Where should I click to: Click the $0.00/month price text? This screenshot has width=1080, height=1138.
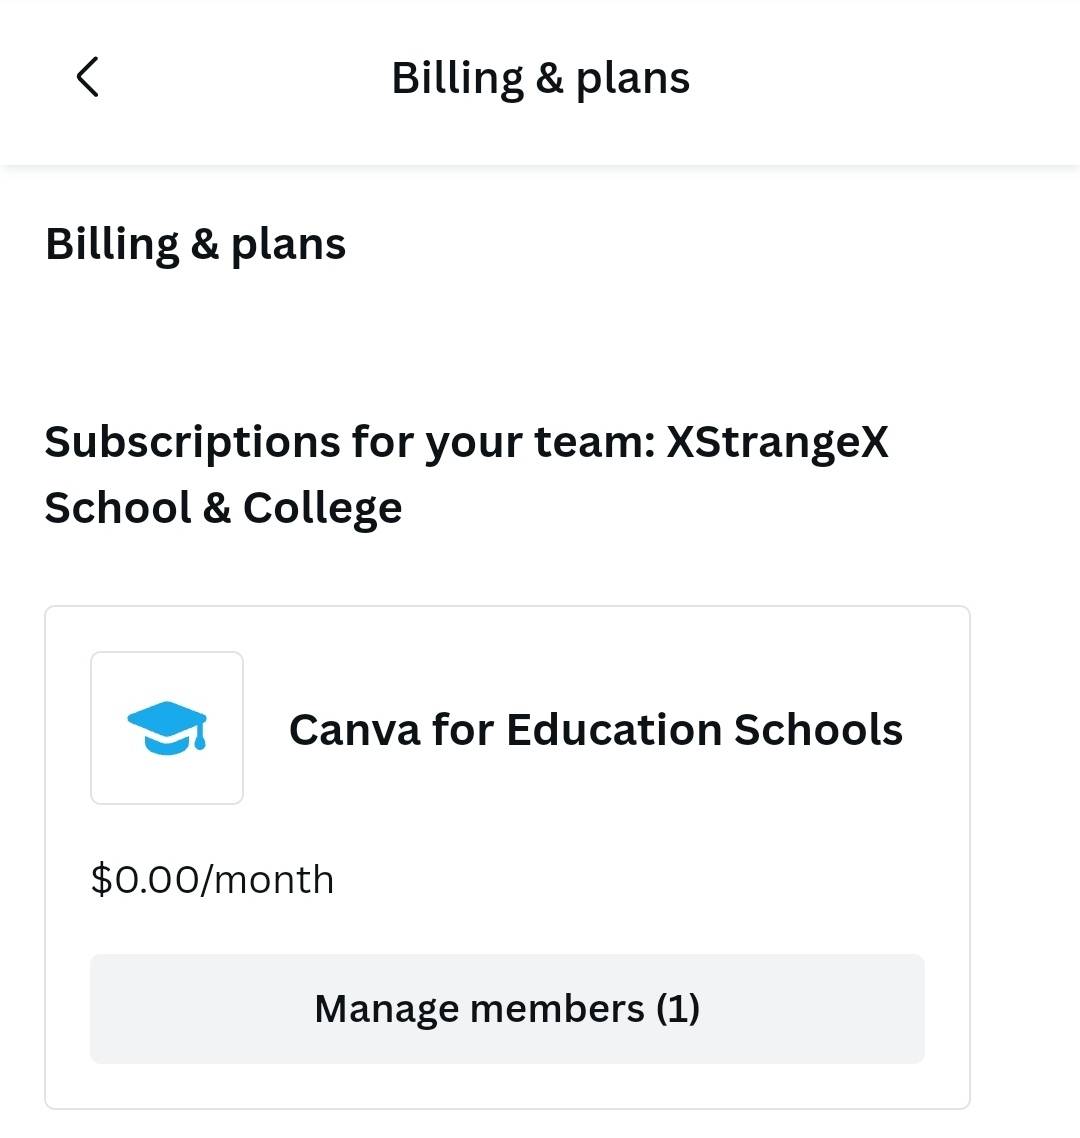pyautogui.click(x=212, y=880)
